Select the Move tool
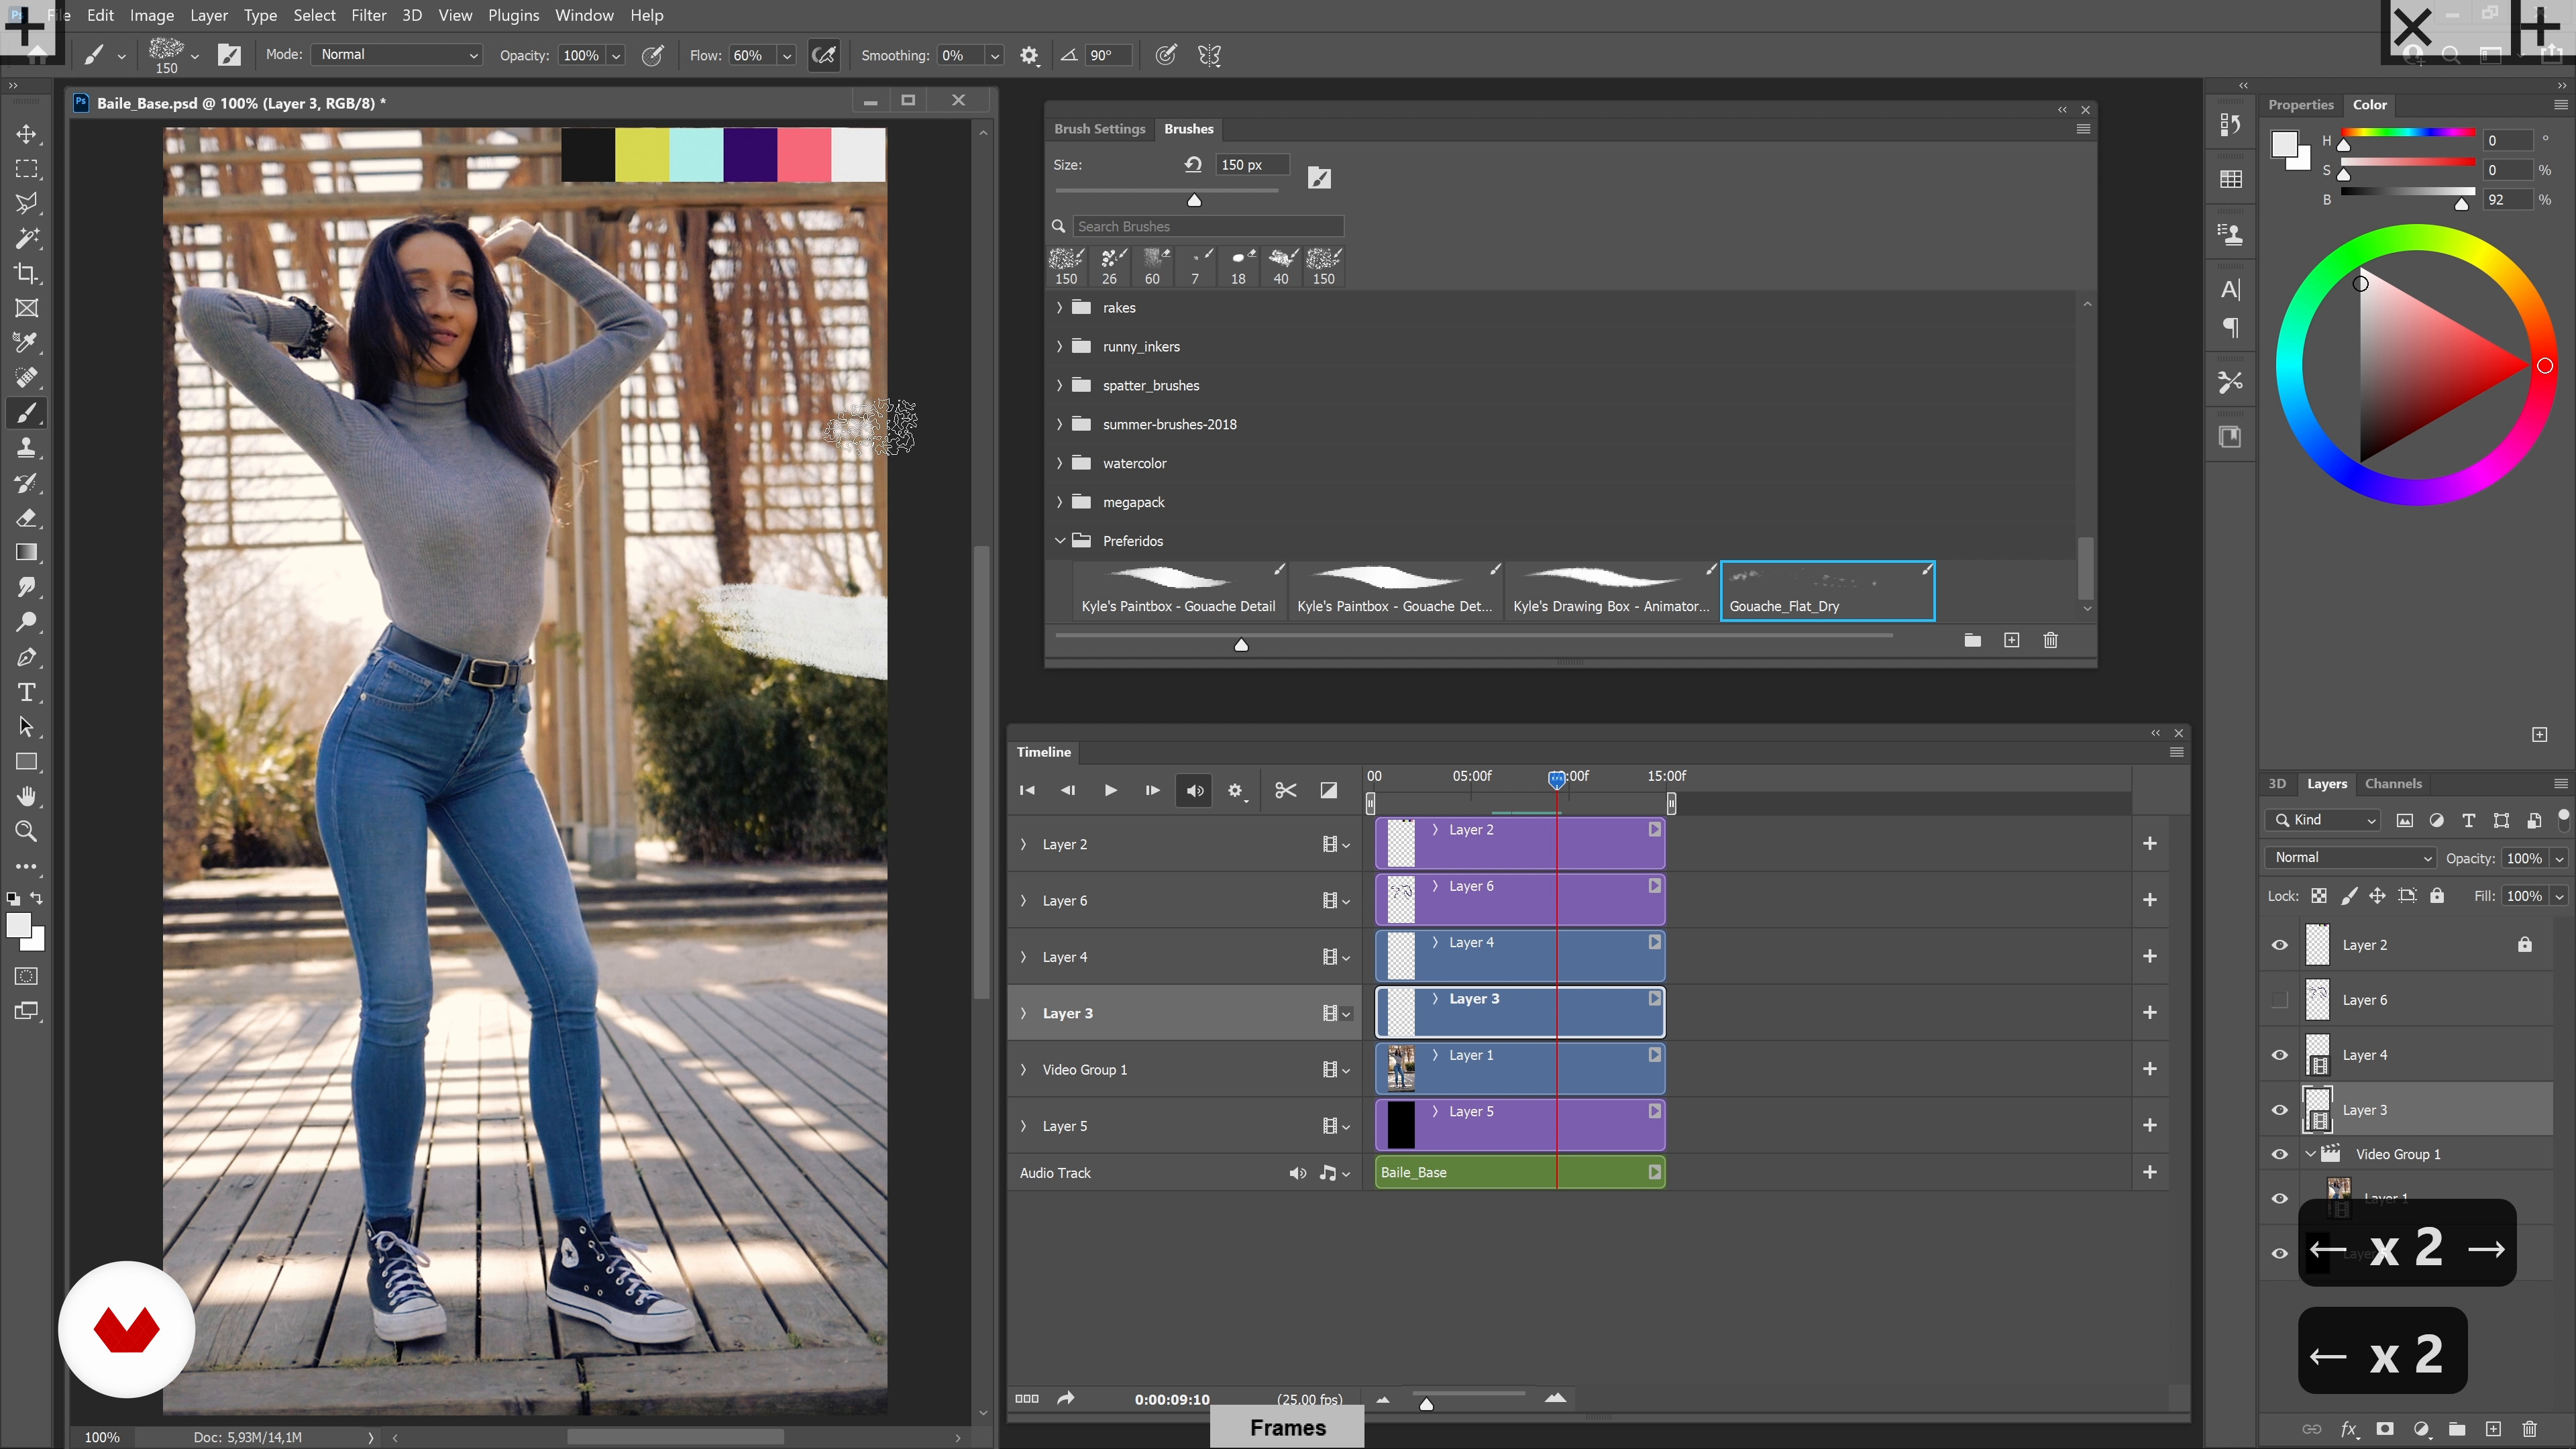 coord(27,134)
